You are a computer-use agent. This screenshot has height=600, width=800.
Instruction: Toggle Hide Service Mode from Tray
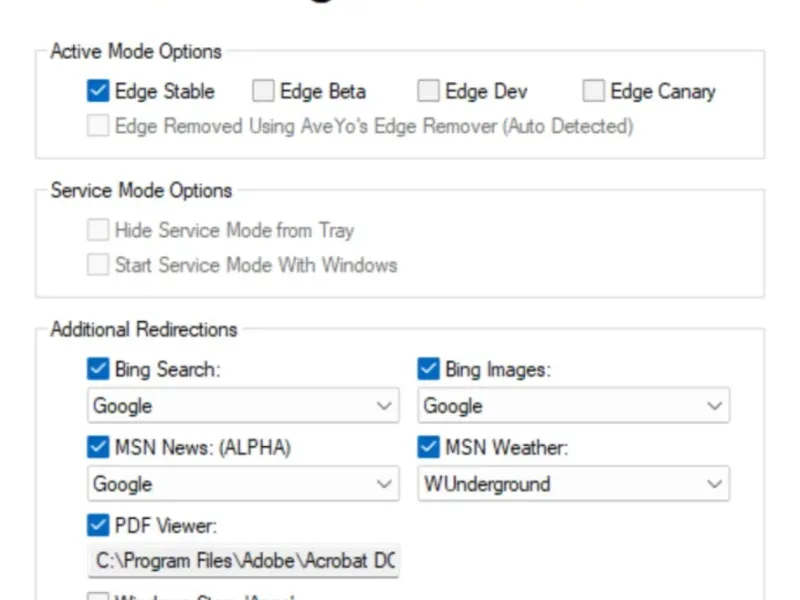click(98, 231)
